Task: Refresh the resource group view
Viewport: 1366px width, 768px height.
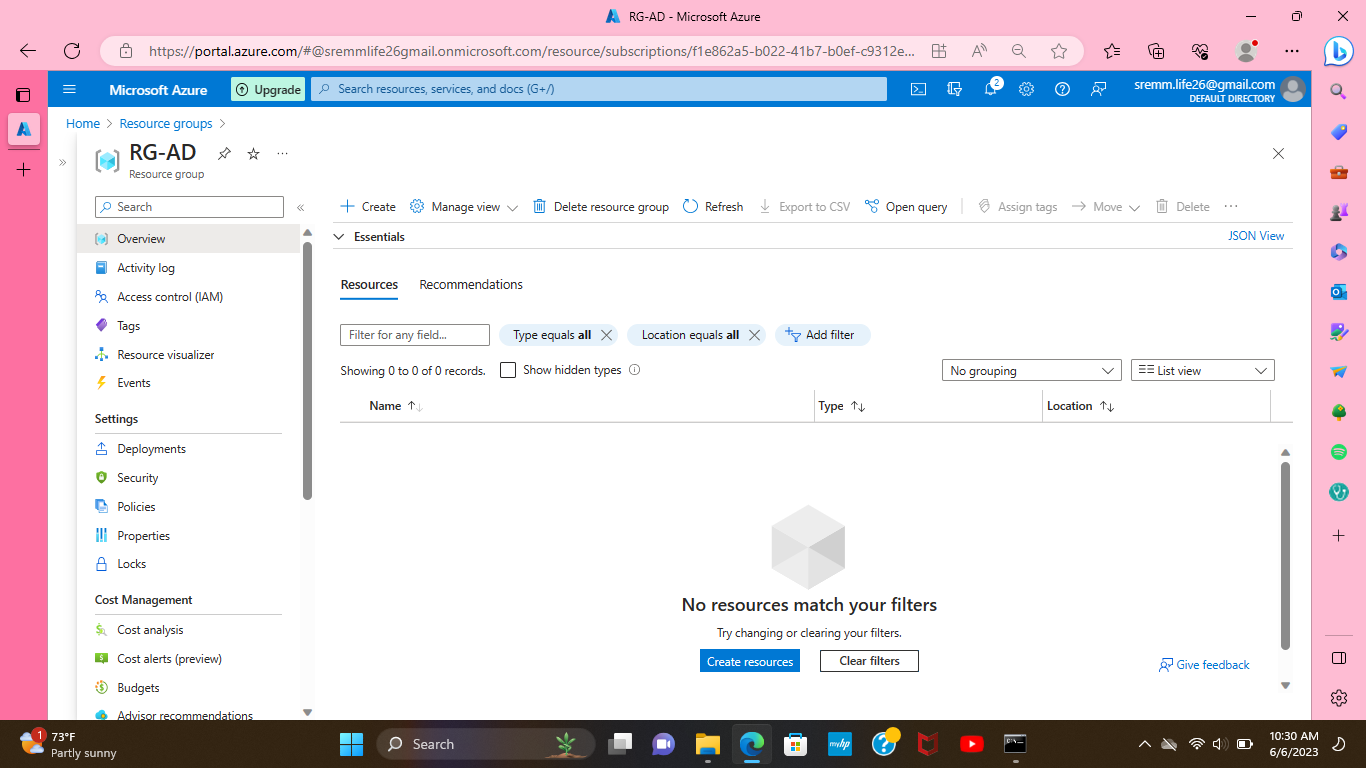Action: (712, 206)
